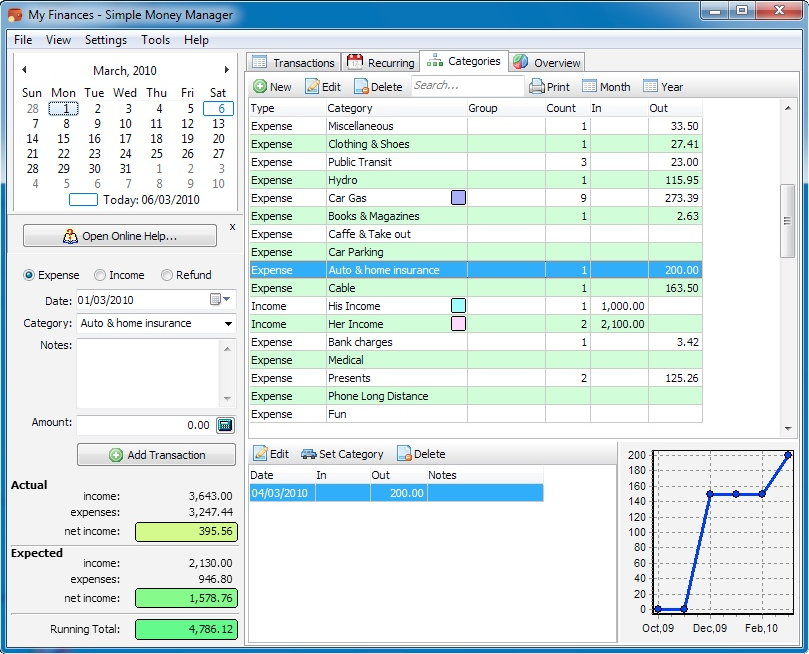
Task: Open the Settings menu
Action: click(x=105, y=40)
